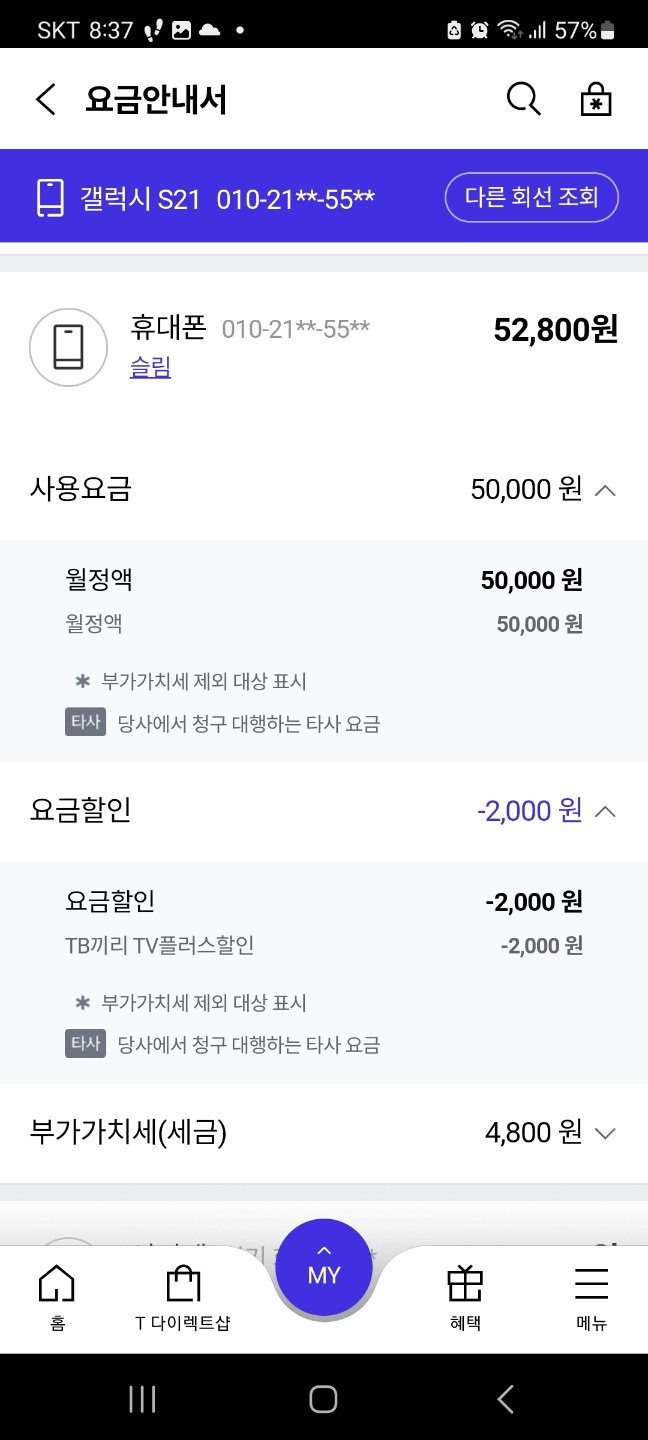The image size is (648, 1440).
Task: Open 혜택 gift box icon
Action: coord(465,1284)
